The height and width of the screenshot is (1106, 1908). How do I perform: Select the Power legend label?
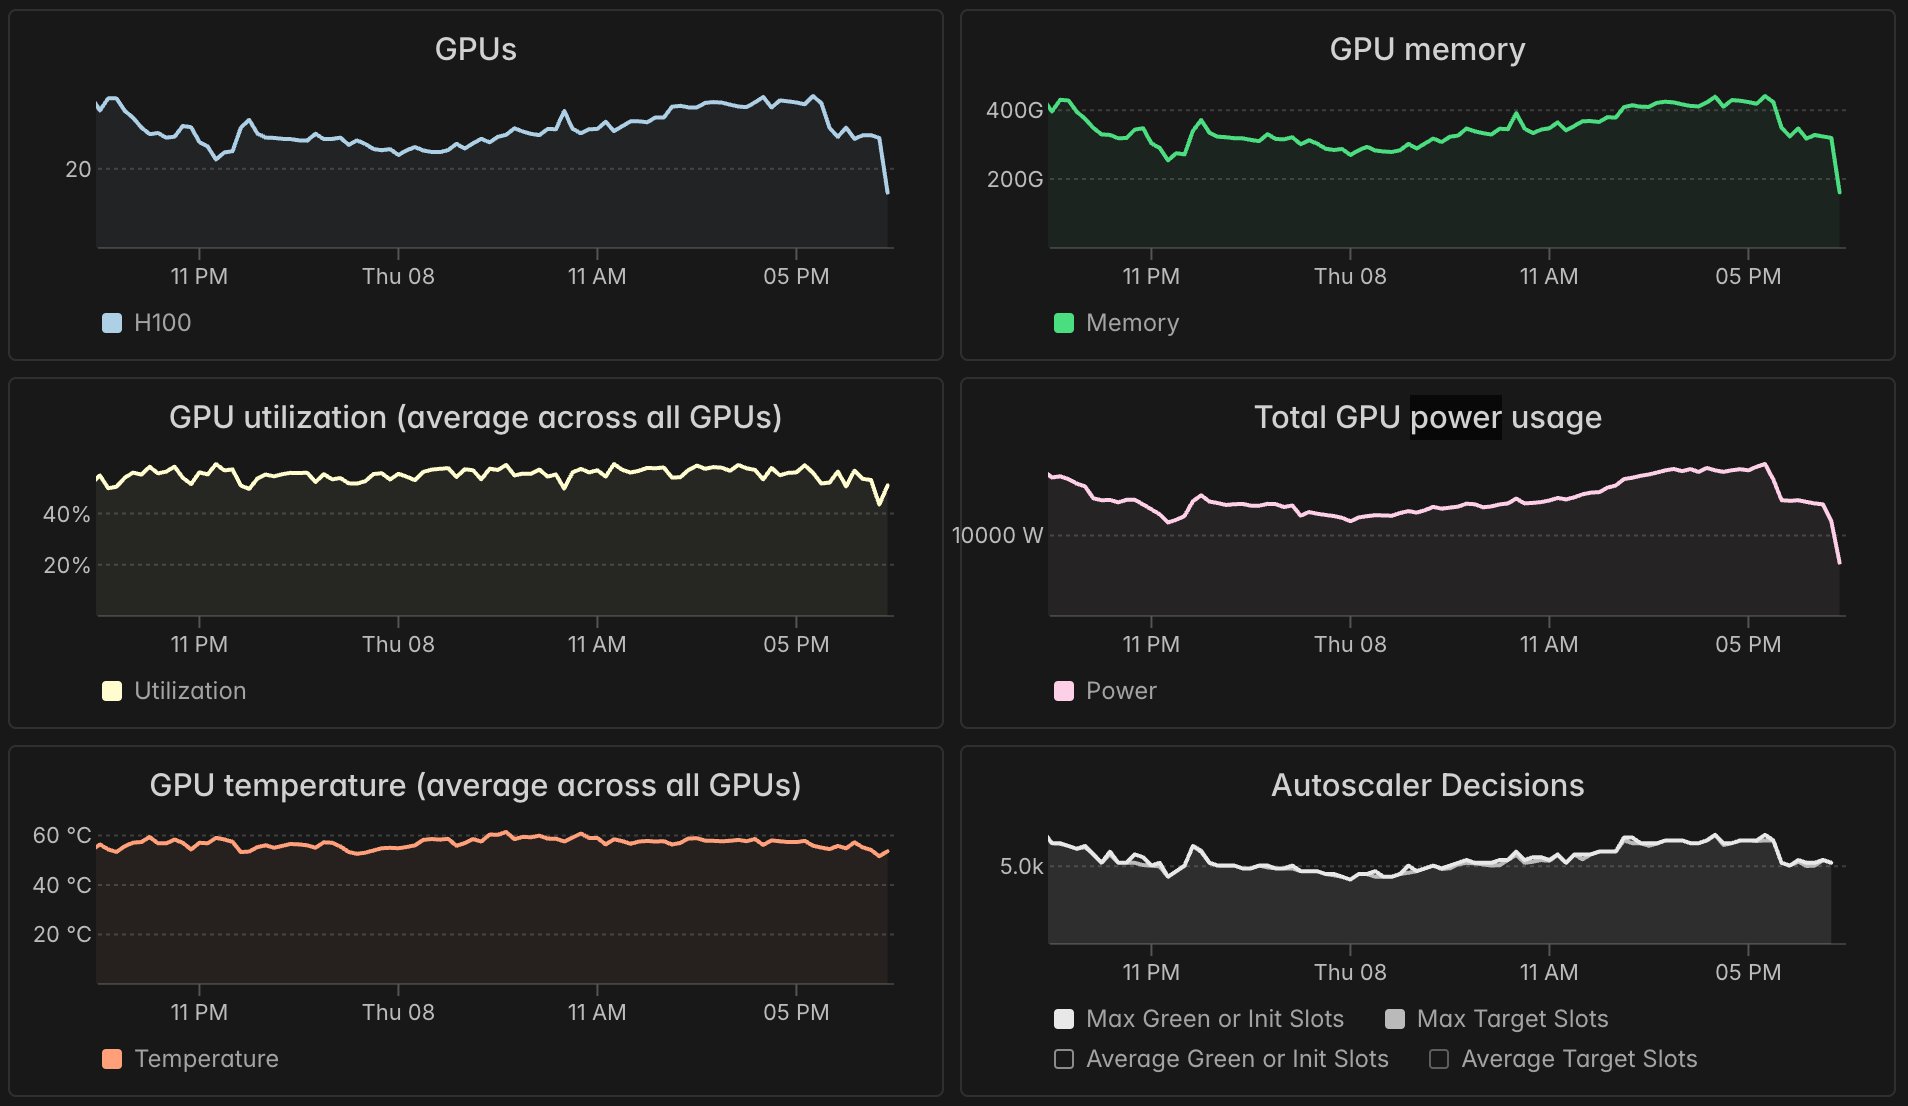tap(1120, 690)
